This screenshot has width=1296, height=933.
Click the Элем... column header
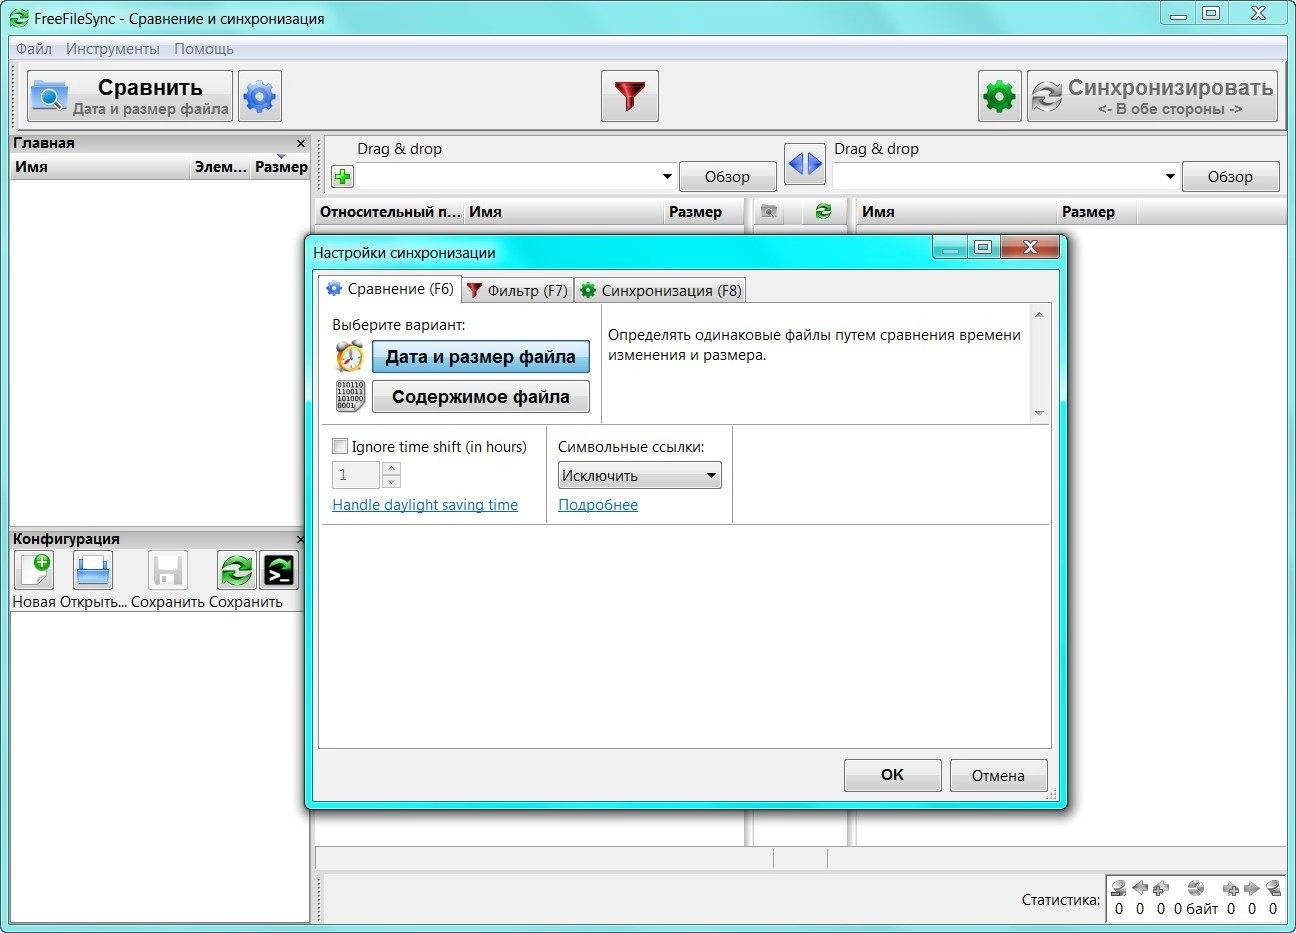pos(220,167)
